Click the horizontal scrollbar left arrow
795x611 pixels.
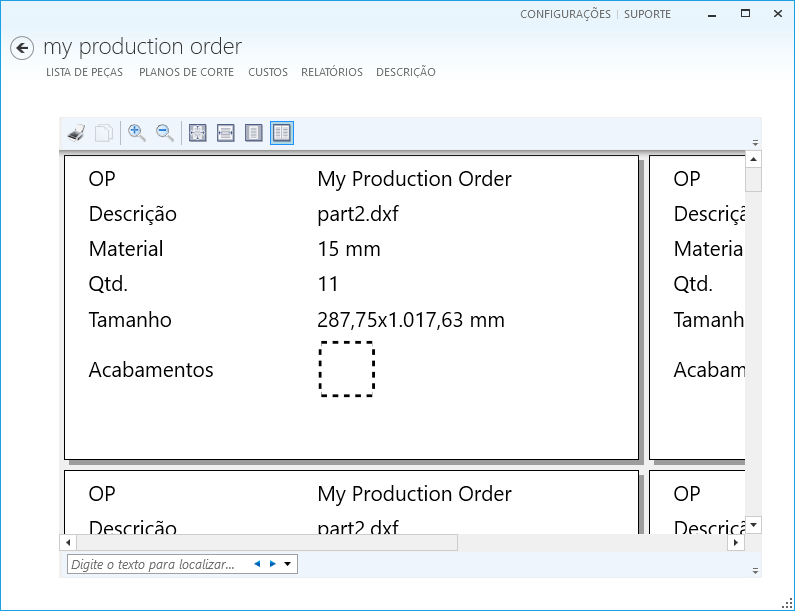[68, 543]
